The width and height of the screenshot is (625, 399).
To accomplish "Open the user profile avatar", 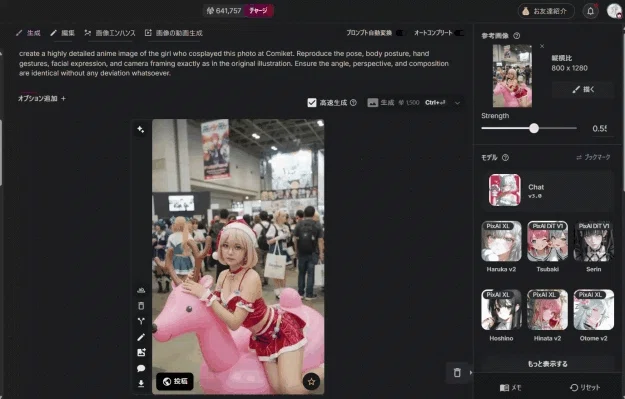I will point(614,11).
